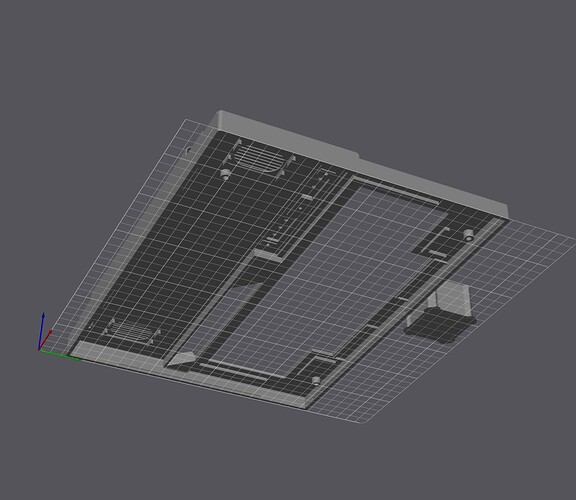Select the dark rounded bracket part
576x500 pixels.
440,325
